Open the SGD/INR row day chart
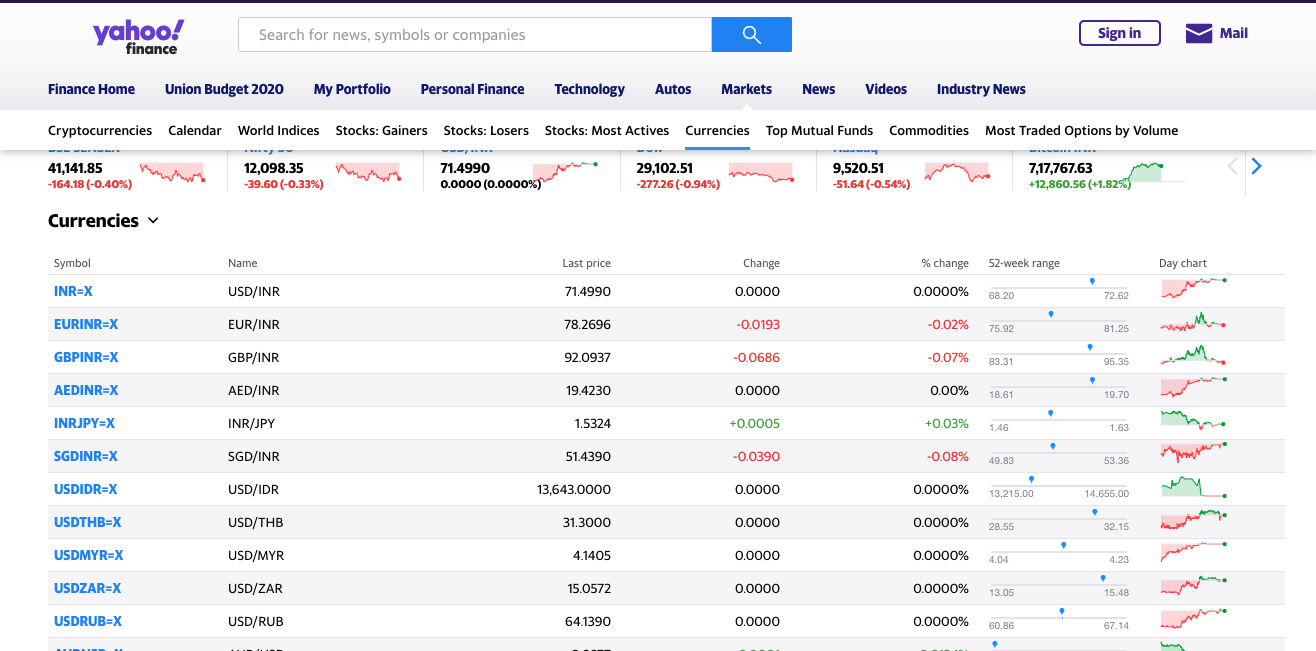This screenshot has height=651, width=1316. [x=1194, y=452]
